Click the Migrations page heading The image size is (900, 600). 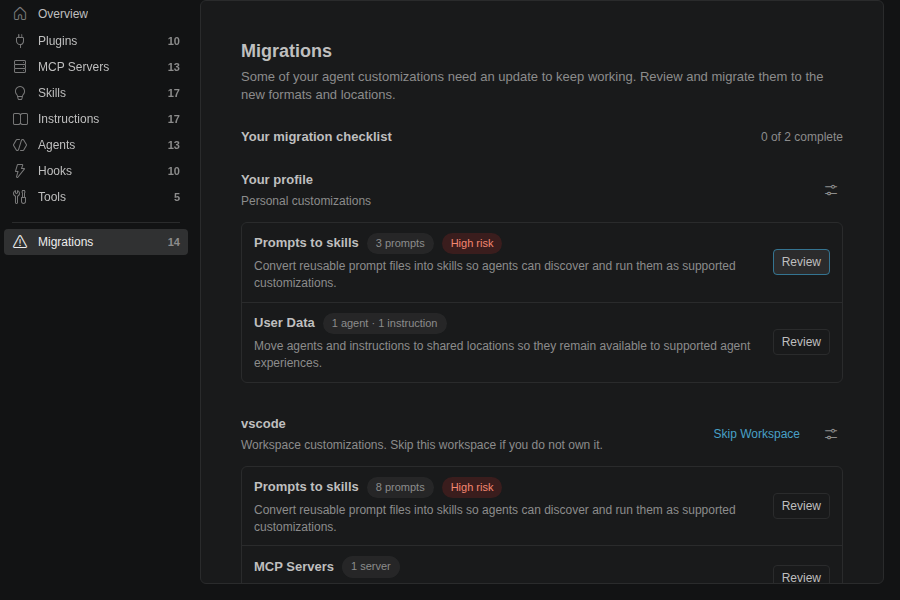tap(286, 51)
